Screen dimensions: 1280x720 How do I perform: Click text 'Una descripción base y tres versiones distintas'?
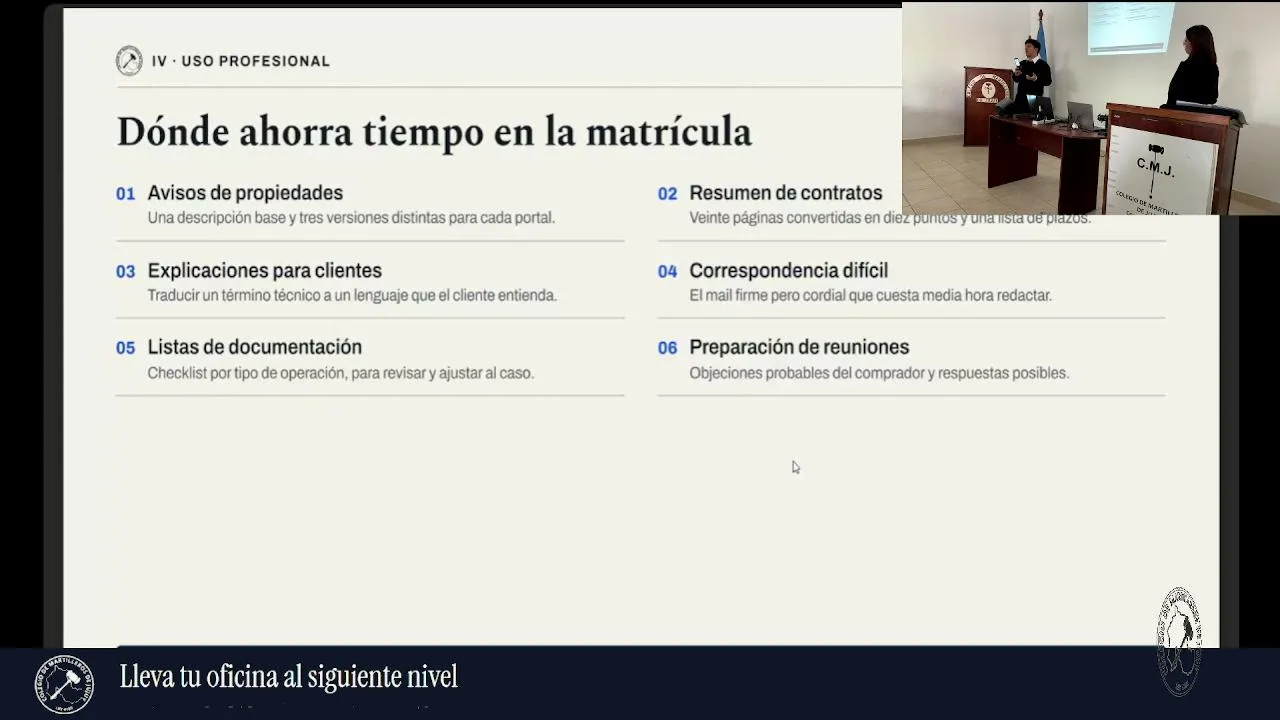tap(296, 218)
